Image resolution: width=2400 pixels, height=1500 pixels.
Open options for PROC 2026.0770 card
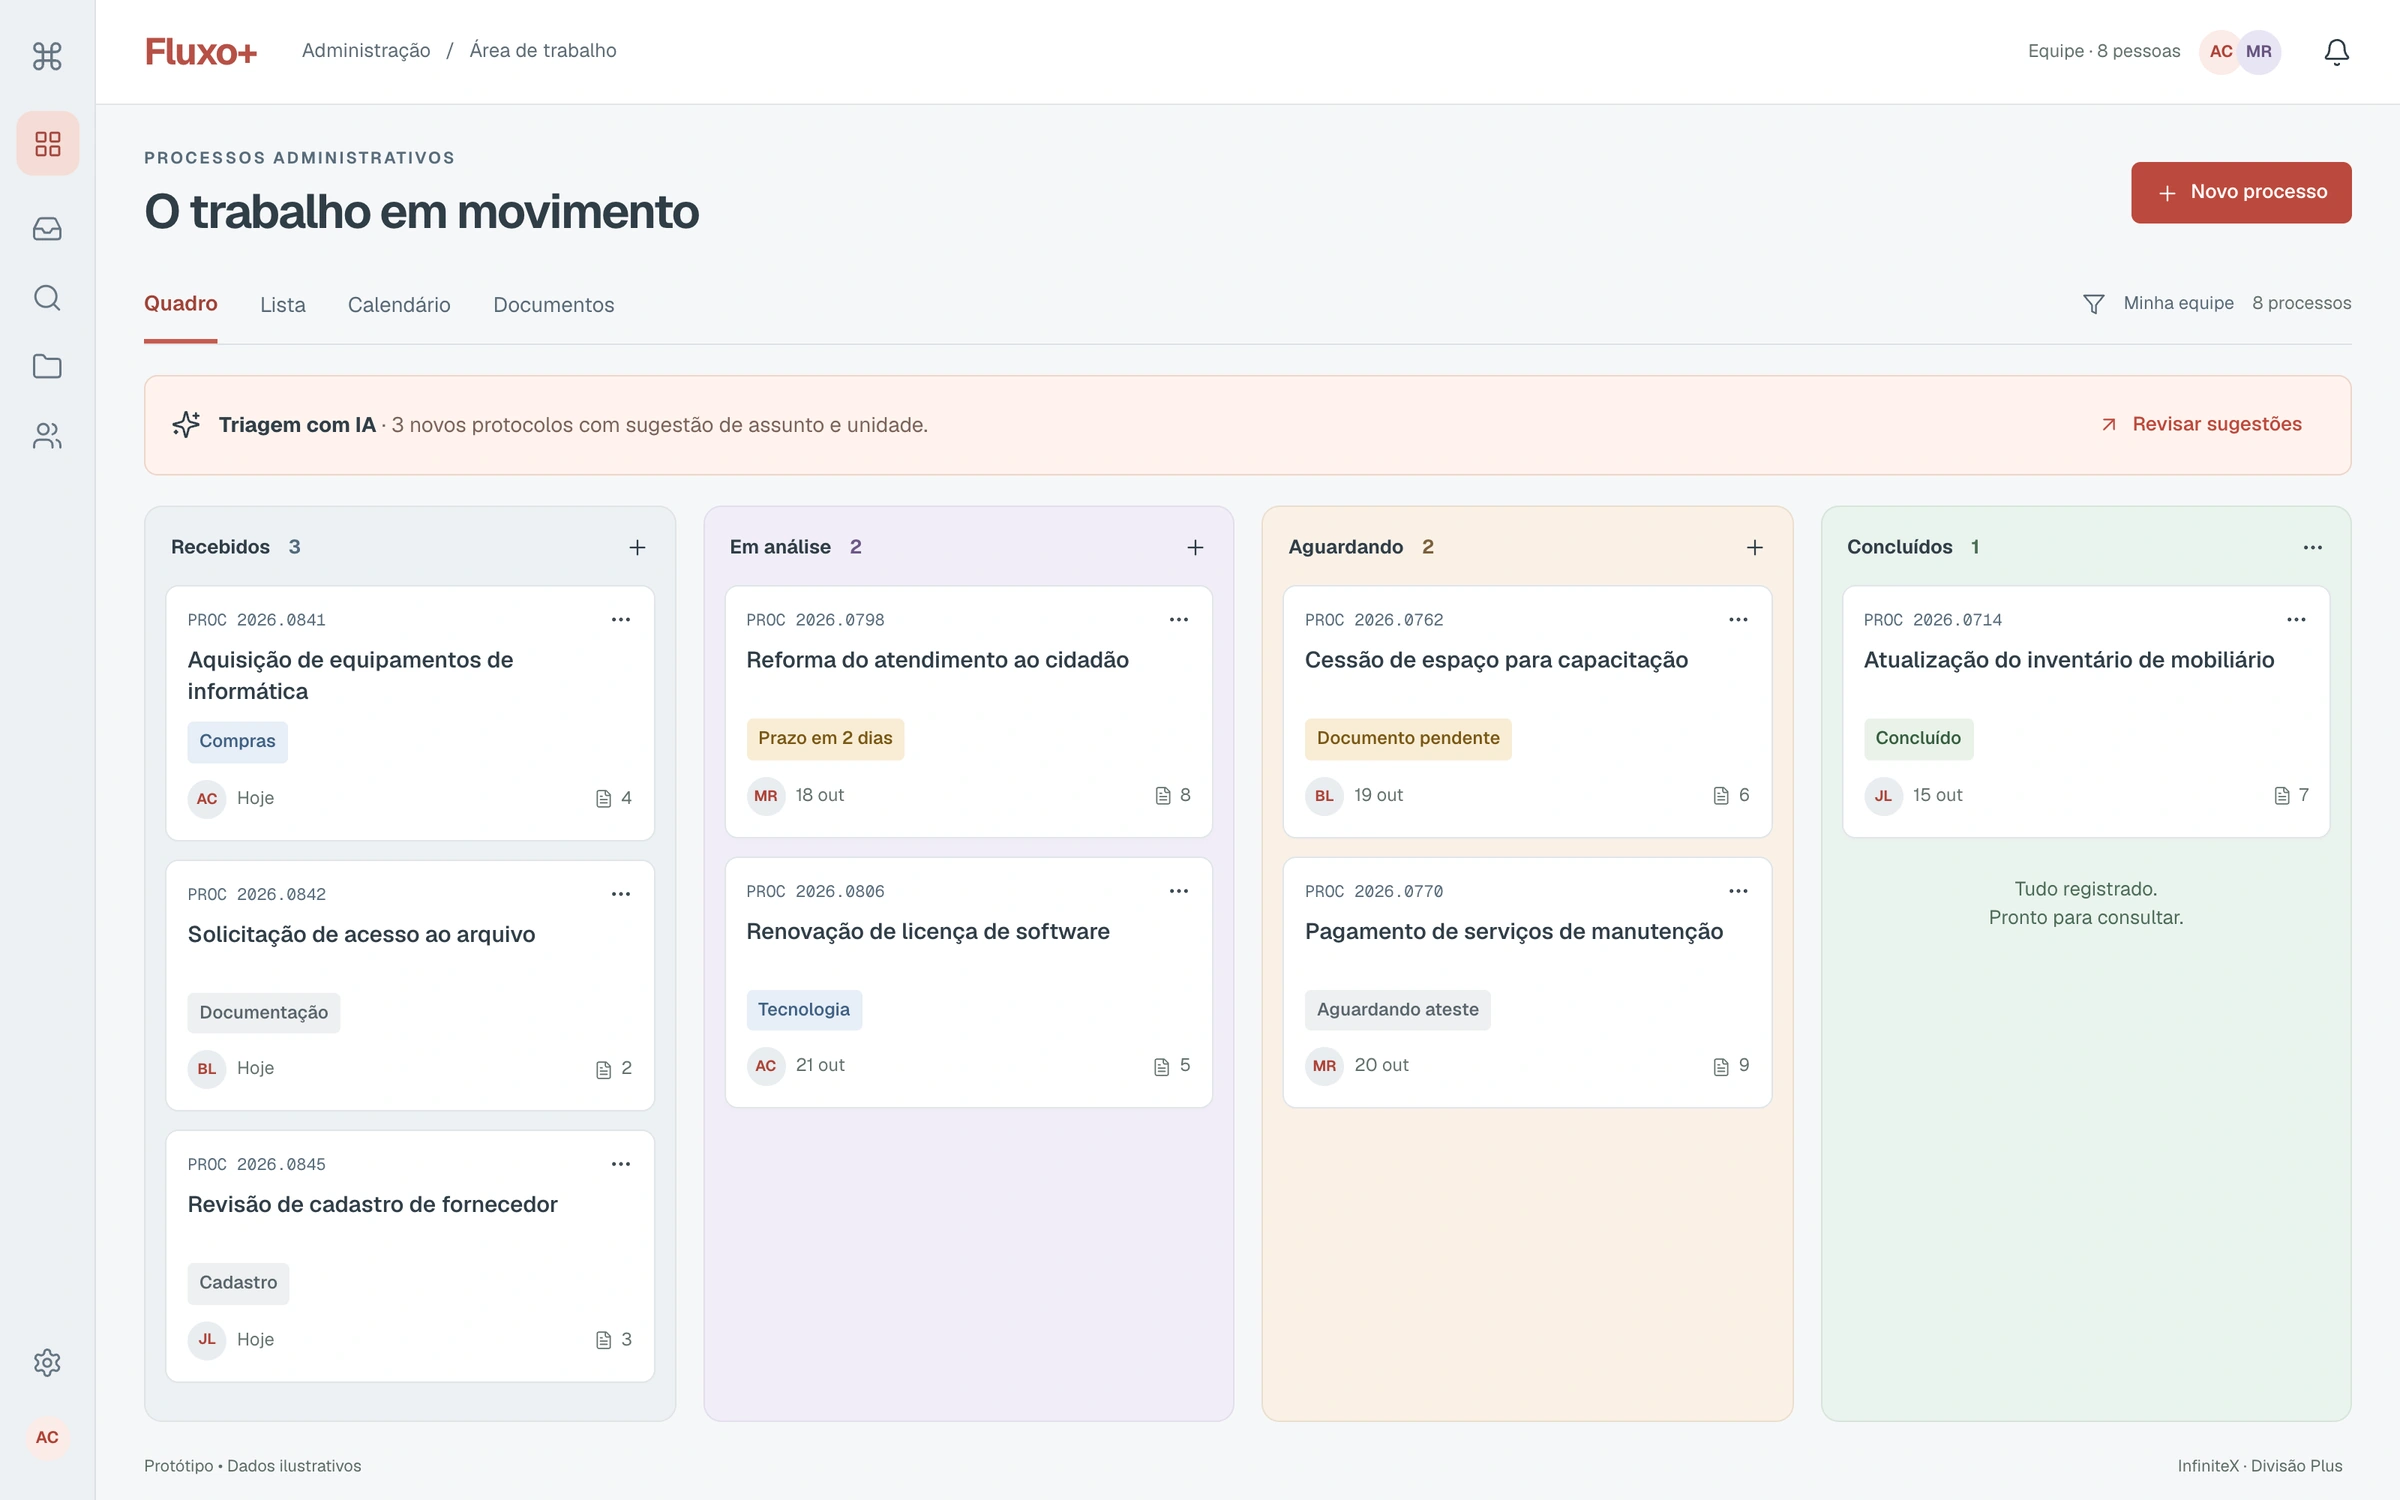[1738, 890]
